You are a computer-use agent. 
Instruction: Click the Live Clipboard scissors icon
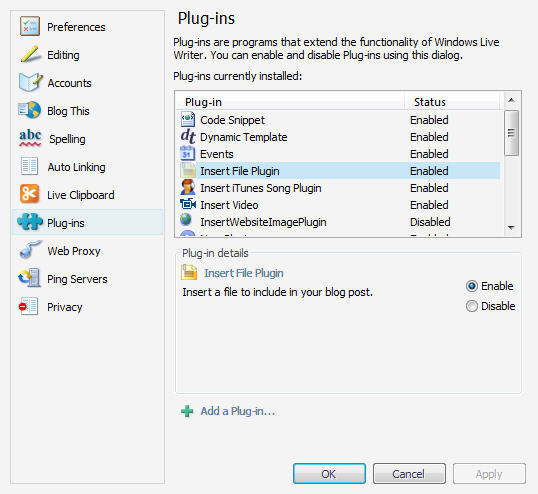30,194
